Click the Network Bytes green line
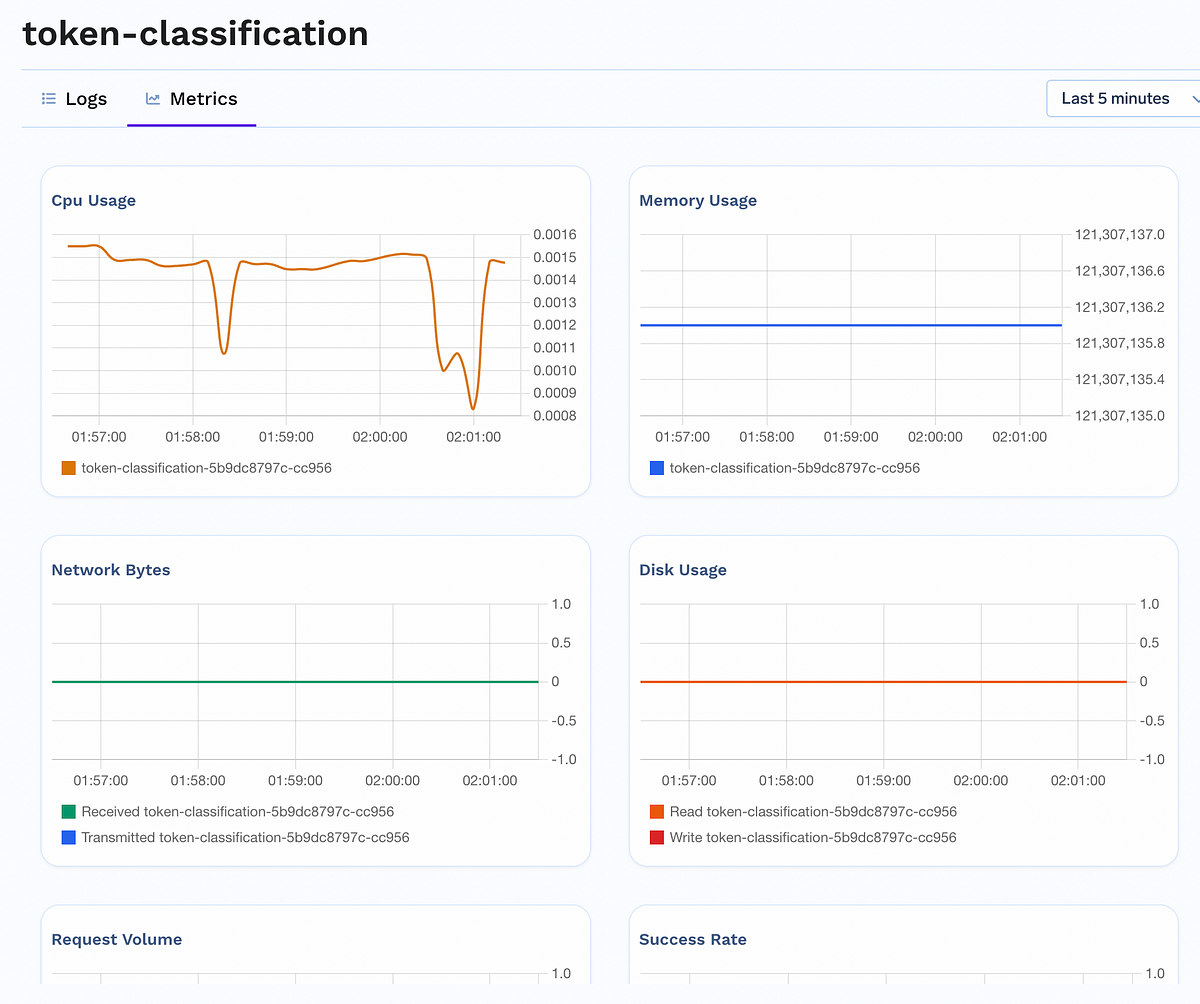The width and height of the screenshot is (1200, 1004). click(295, 682)
